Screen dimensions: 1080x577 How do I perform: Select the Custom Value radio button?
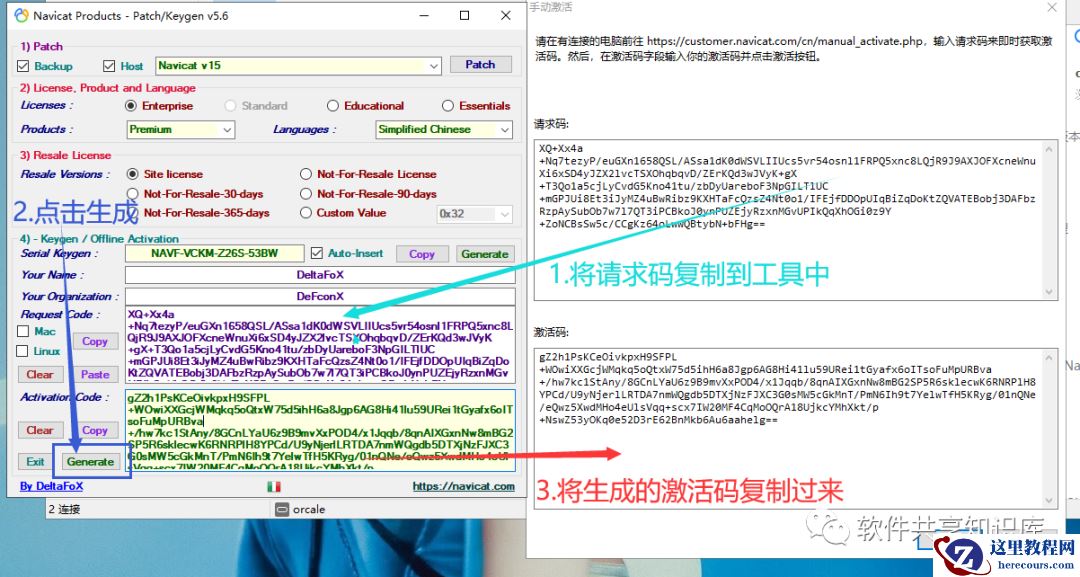[x=306, y=213]
